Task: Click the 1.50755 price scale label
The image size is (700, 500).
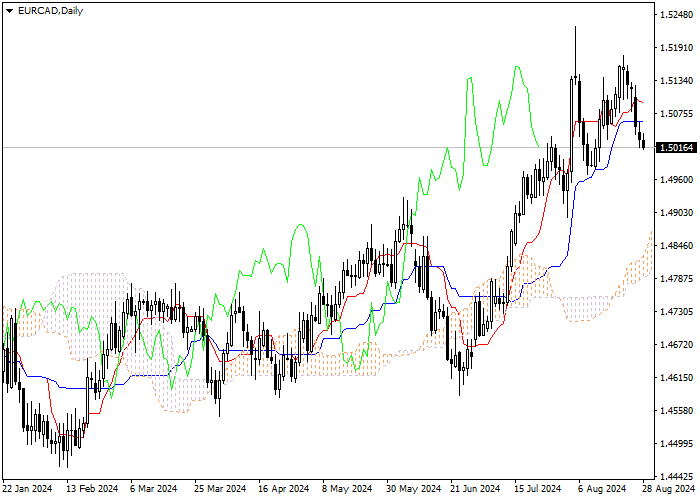Action: [x=676, y=113]
